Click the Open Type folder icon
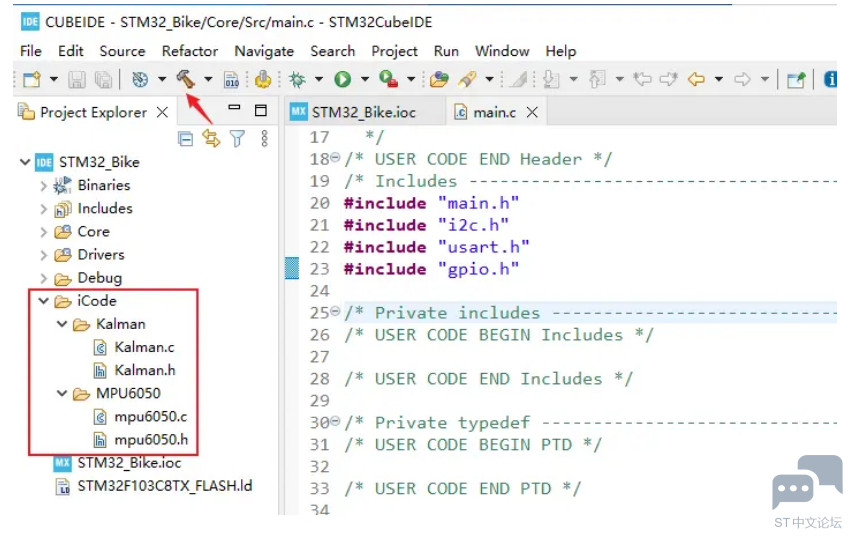 439,79
